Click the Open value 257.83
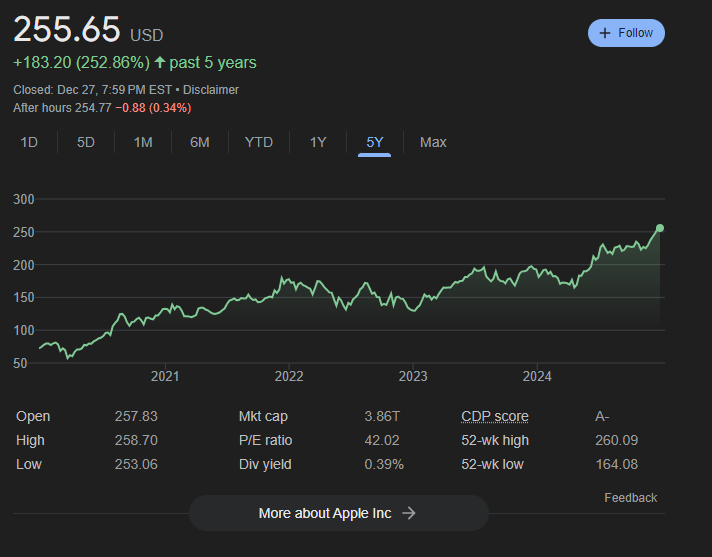This screenshot has height=557, width=712. 136,416
